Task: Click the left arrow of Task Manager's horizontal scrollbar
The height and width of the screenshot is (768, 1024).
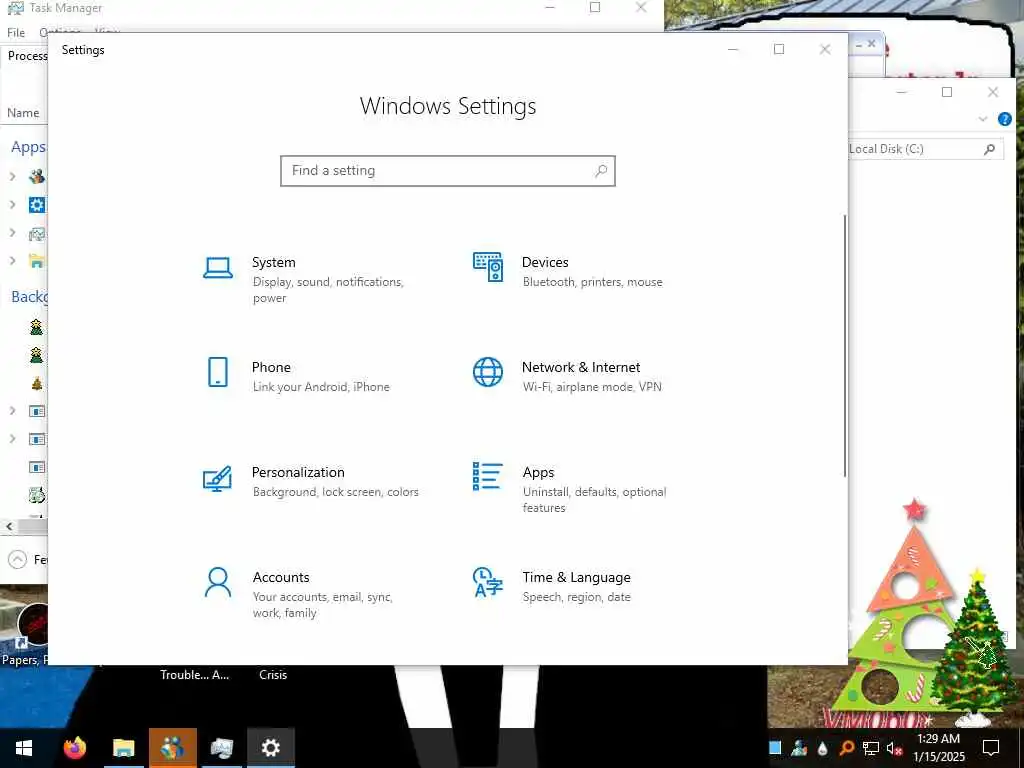Action: point(9,526)
